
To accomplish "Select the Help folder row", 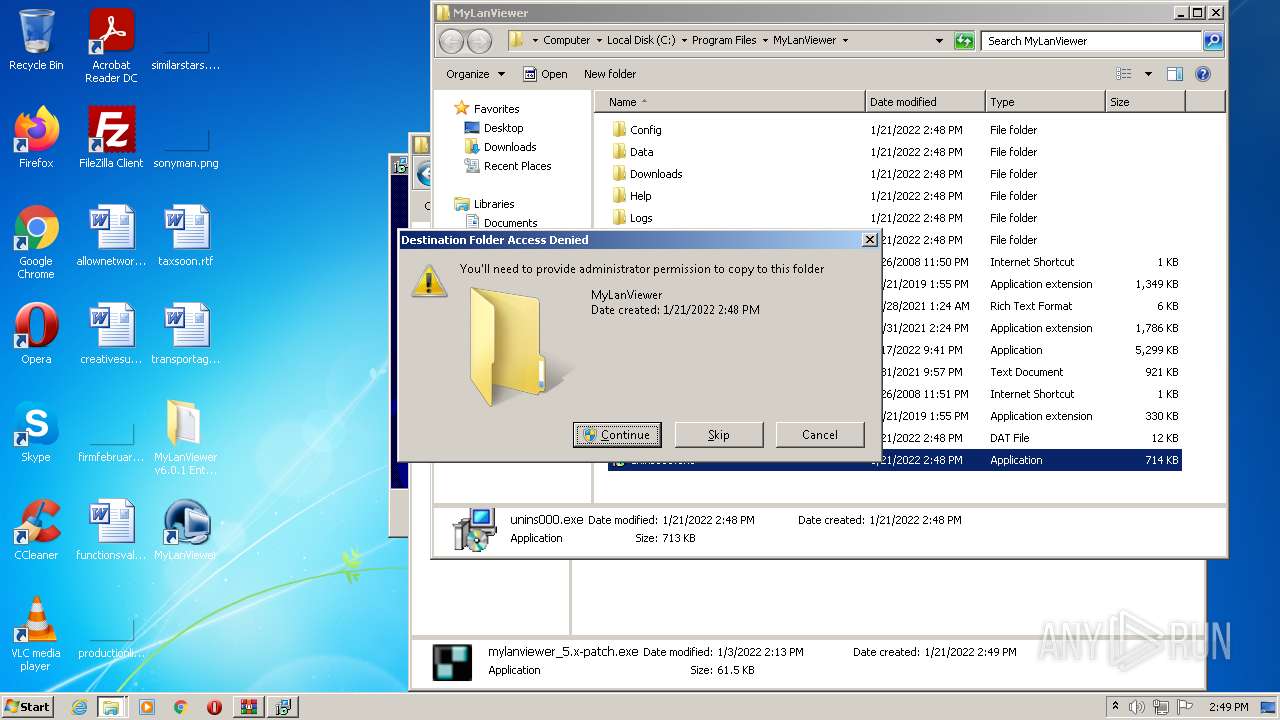I will point(895,196).
